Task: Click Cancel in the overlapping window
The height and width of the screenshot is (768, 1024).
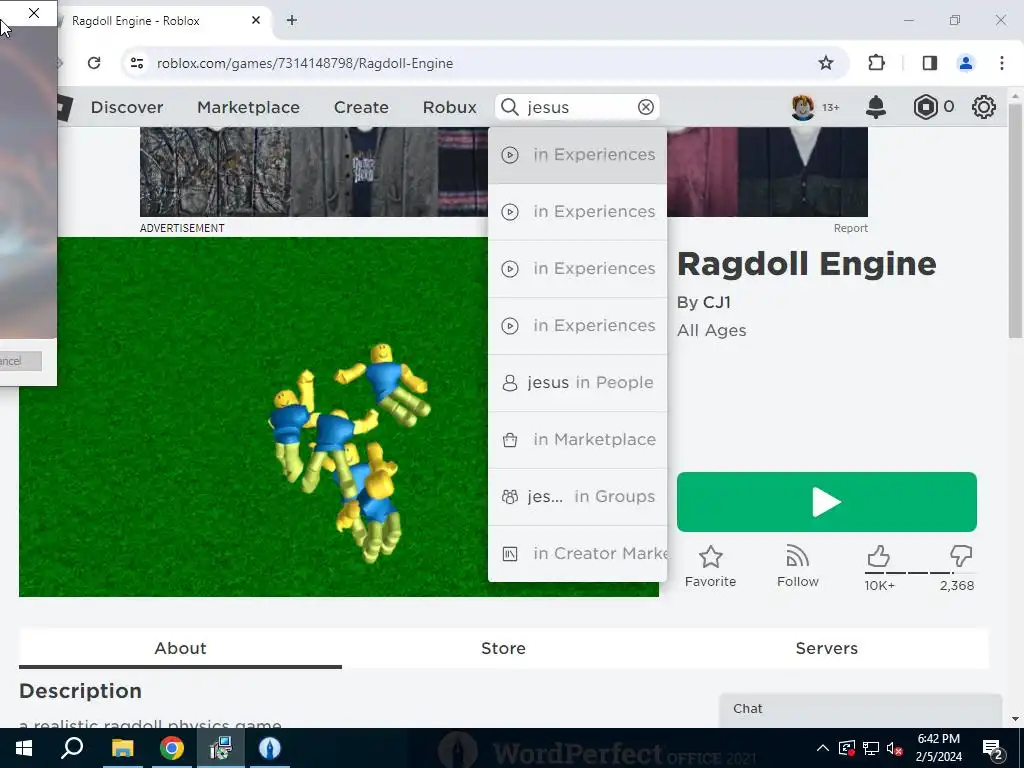Action: point(20,360)
